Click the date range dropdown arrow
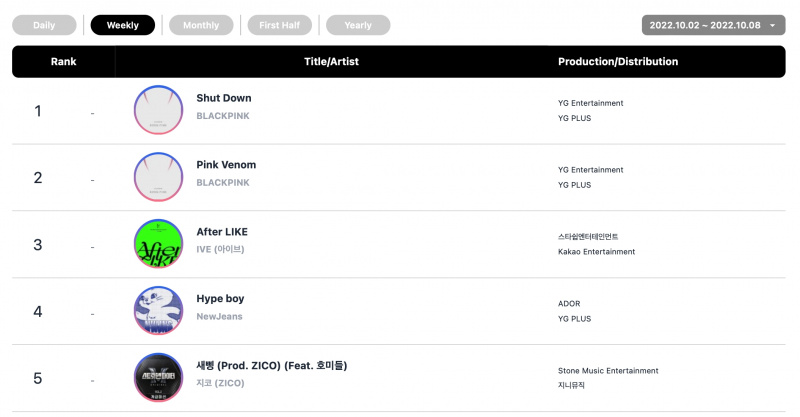Image resolution: width=800 pixels, height=417 pixels. click(772, 26)
